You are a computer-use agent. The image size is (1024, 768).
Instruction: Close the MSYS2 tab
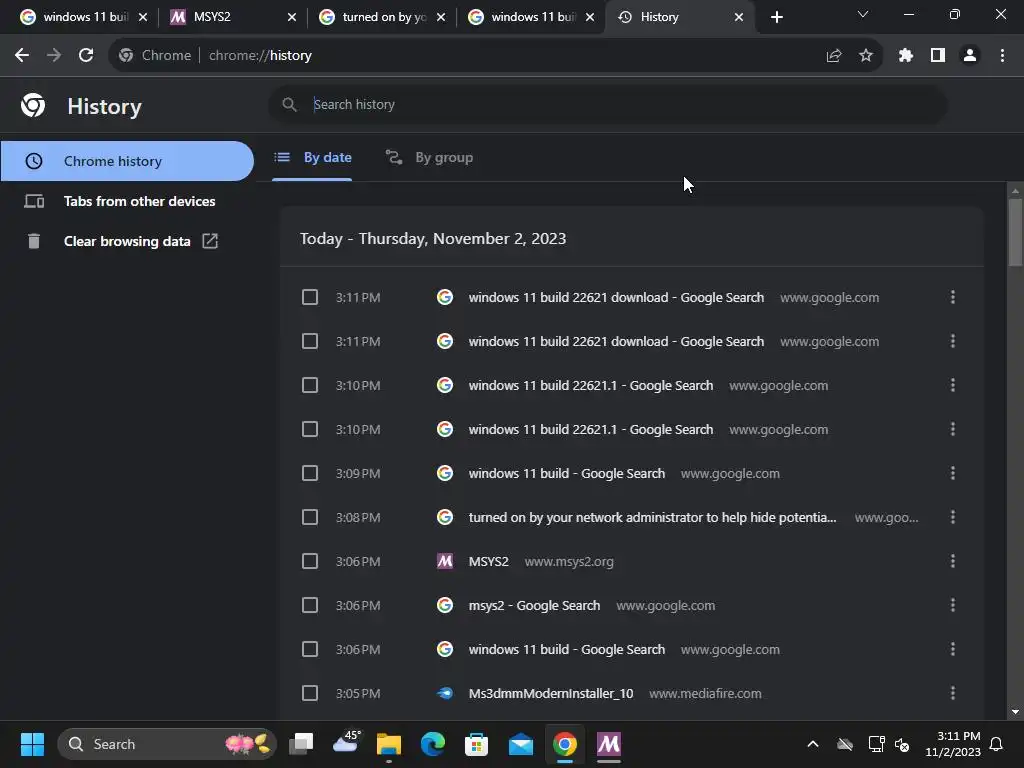click(x=292, y=17)
